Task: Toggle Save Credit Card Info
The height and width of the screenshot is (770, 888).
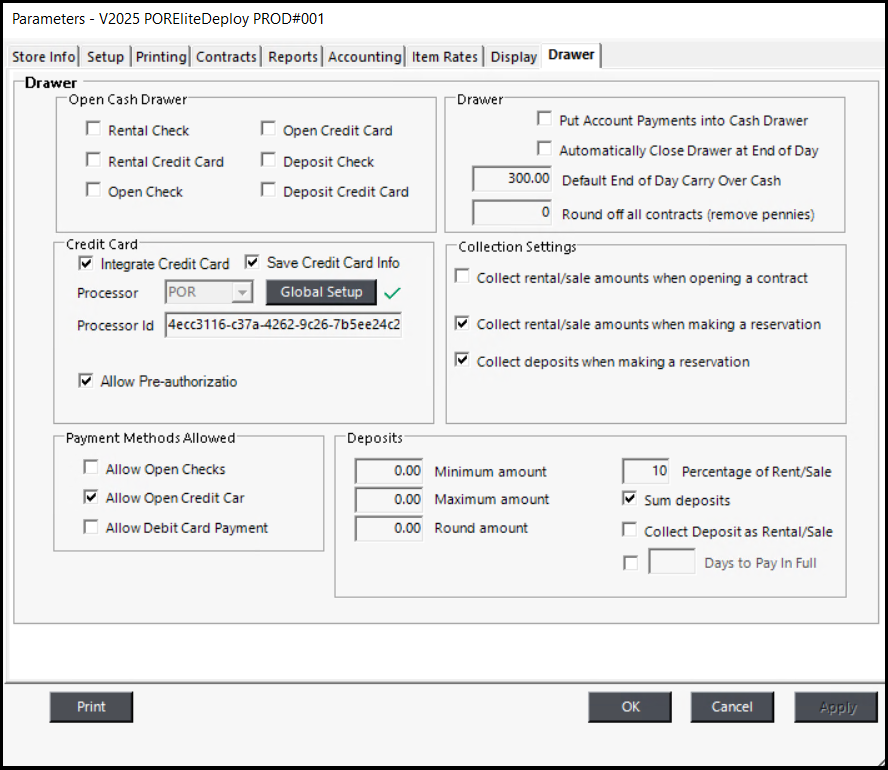Action: (x=252, y=263)
